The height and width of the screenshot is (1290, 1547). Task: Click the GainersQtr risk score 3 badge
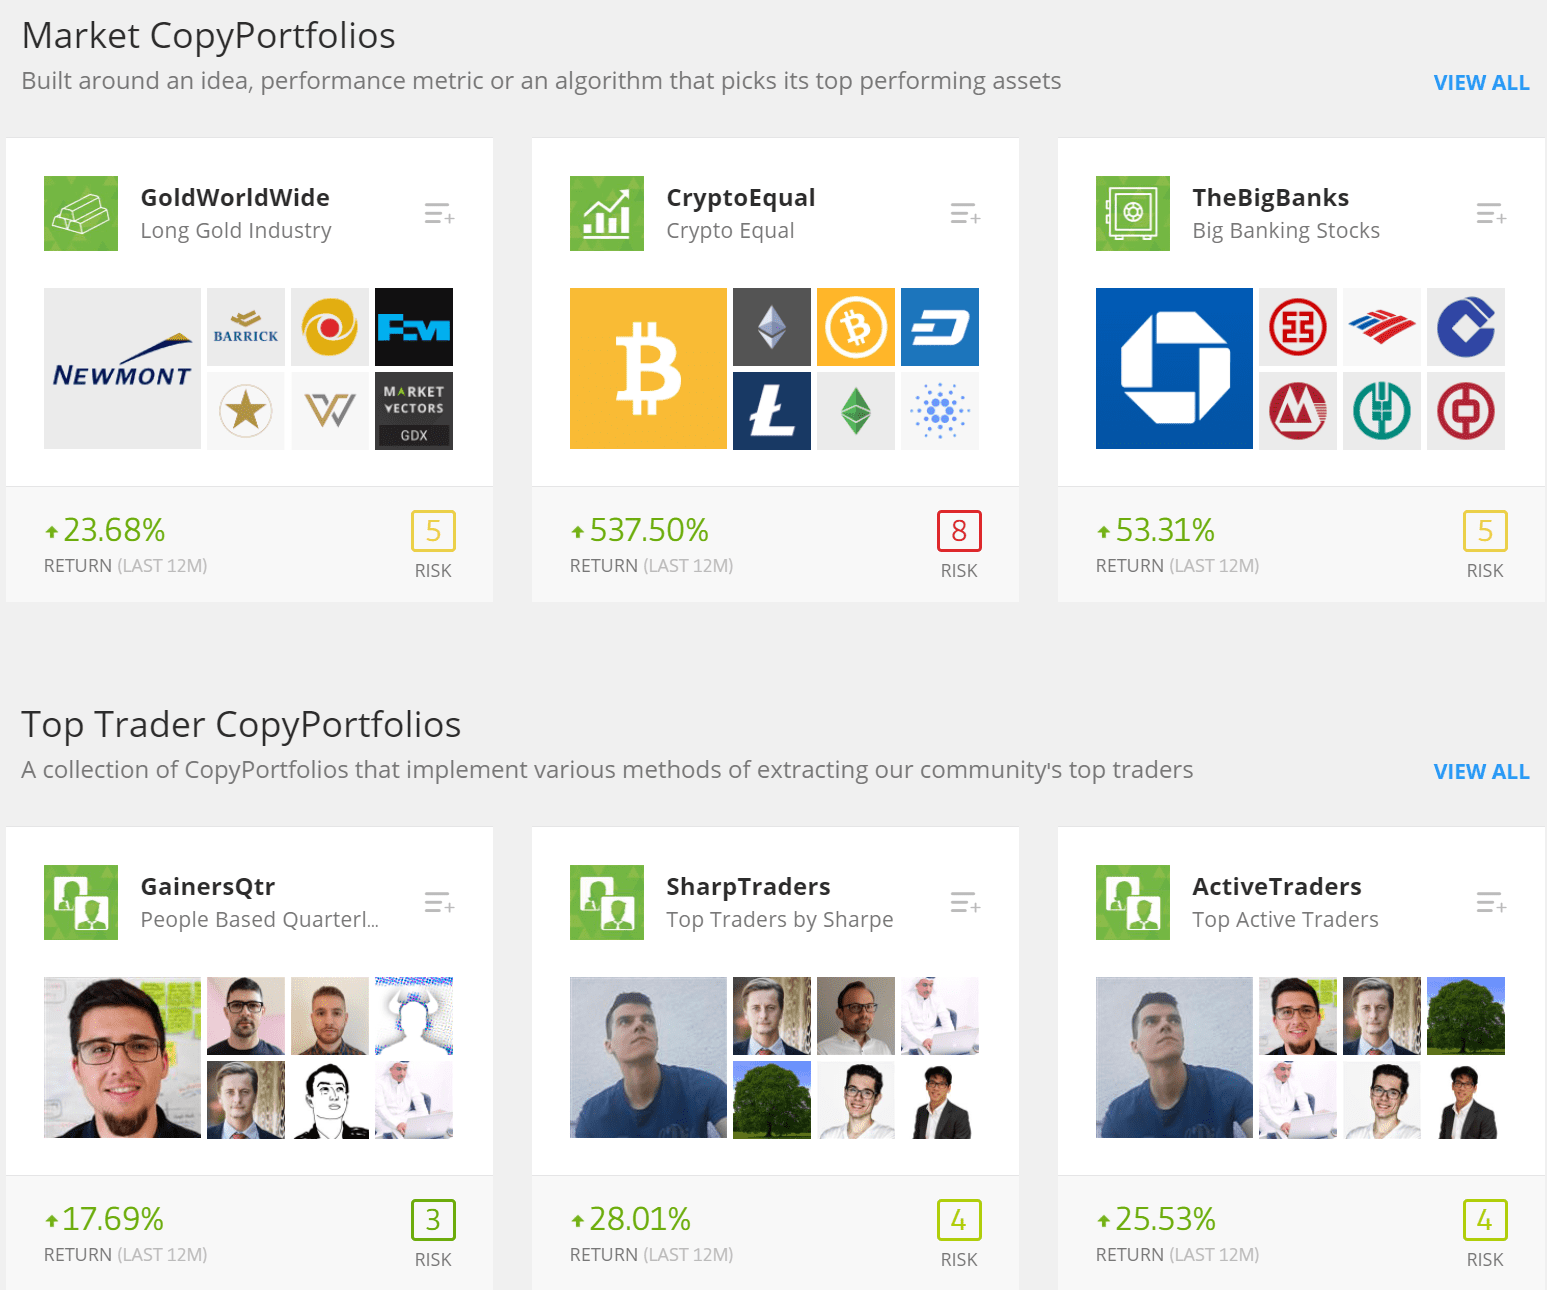(433, 1220)
